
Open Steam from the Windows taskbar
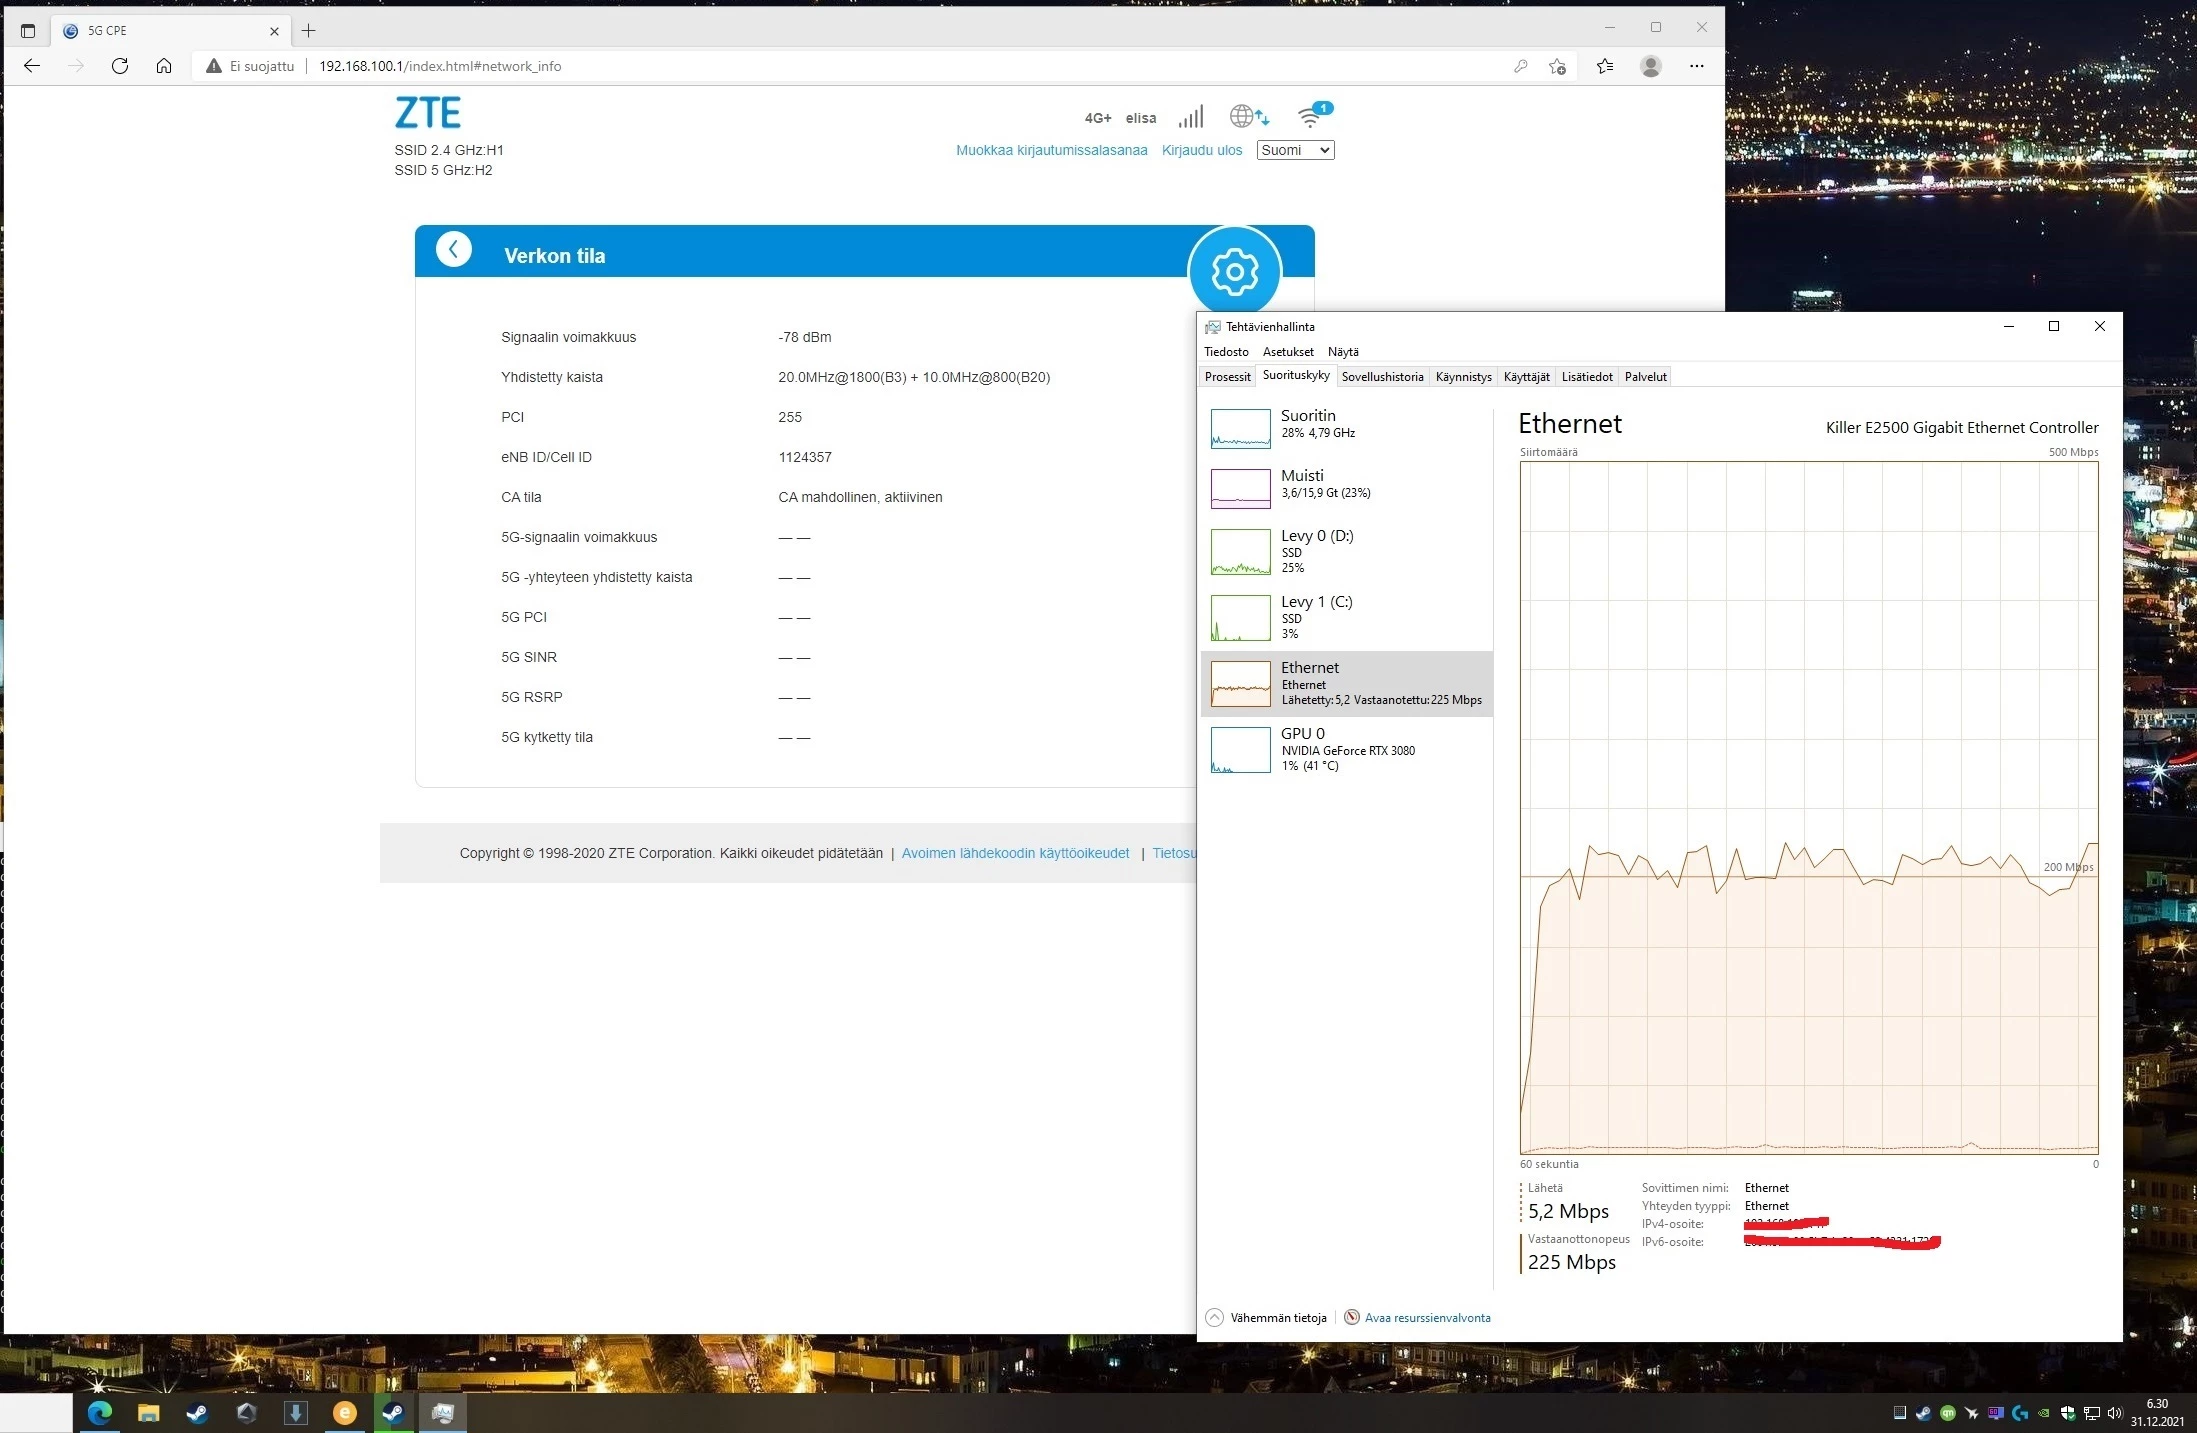(x=197, y=1413)
